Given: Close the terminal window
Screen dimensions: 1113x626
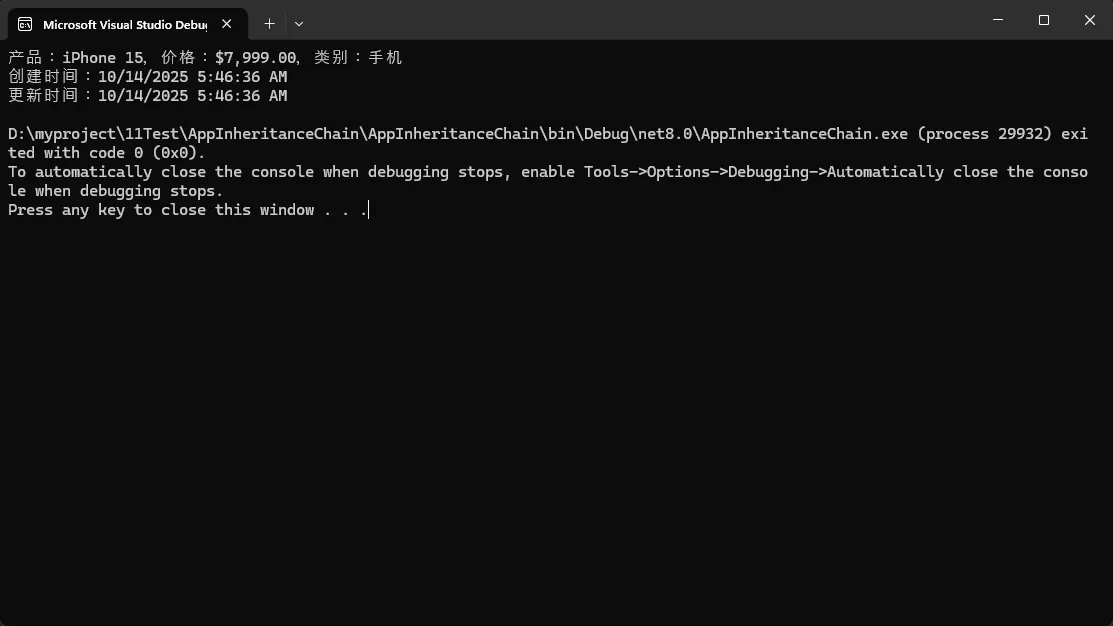Looking at the screenshot, I should 1089,20.
